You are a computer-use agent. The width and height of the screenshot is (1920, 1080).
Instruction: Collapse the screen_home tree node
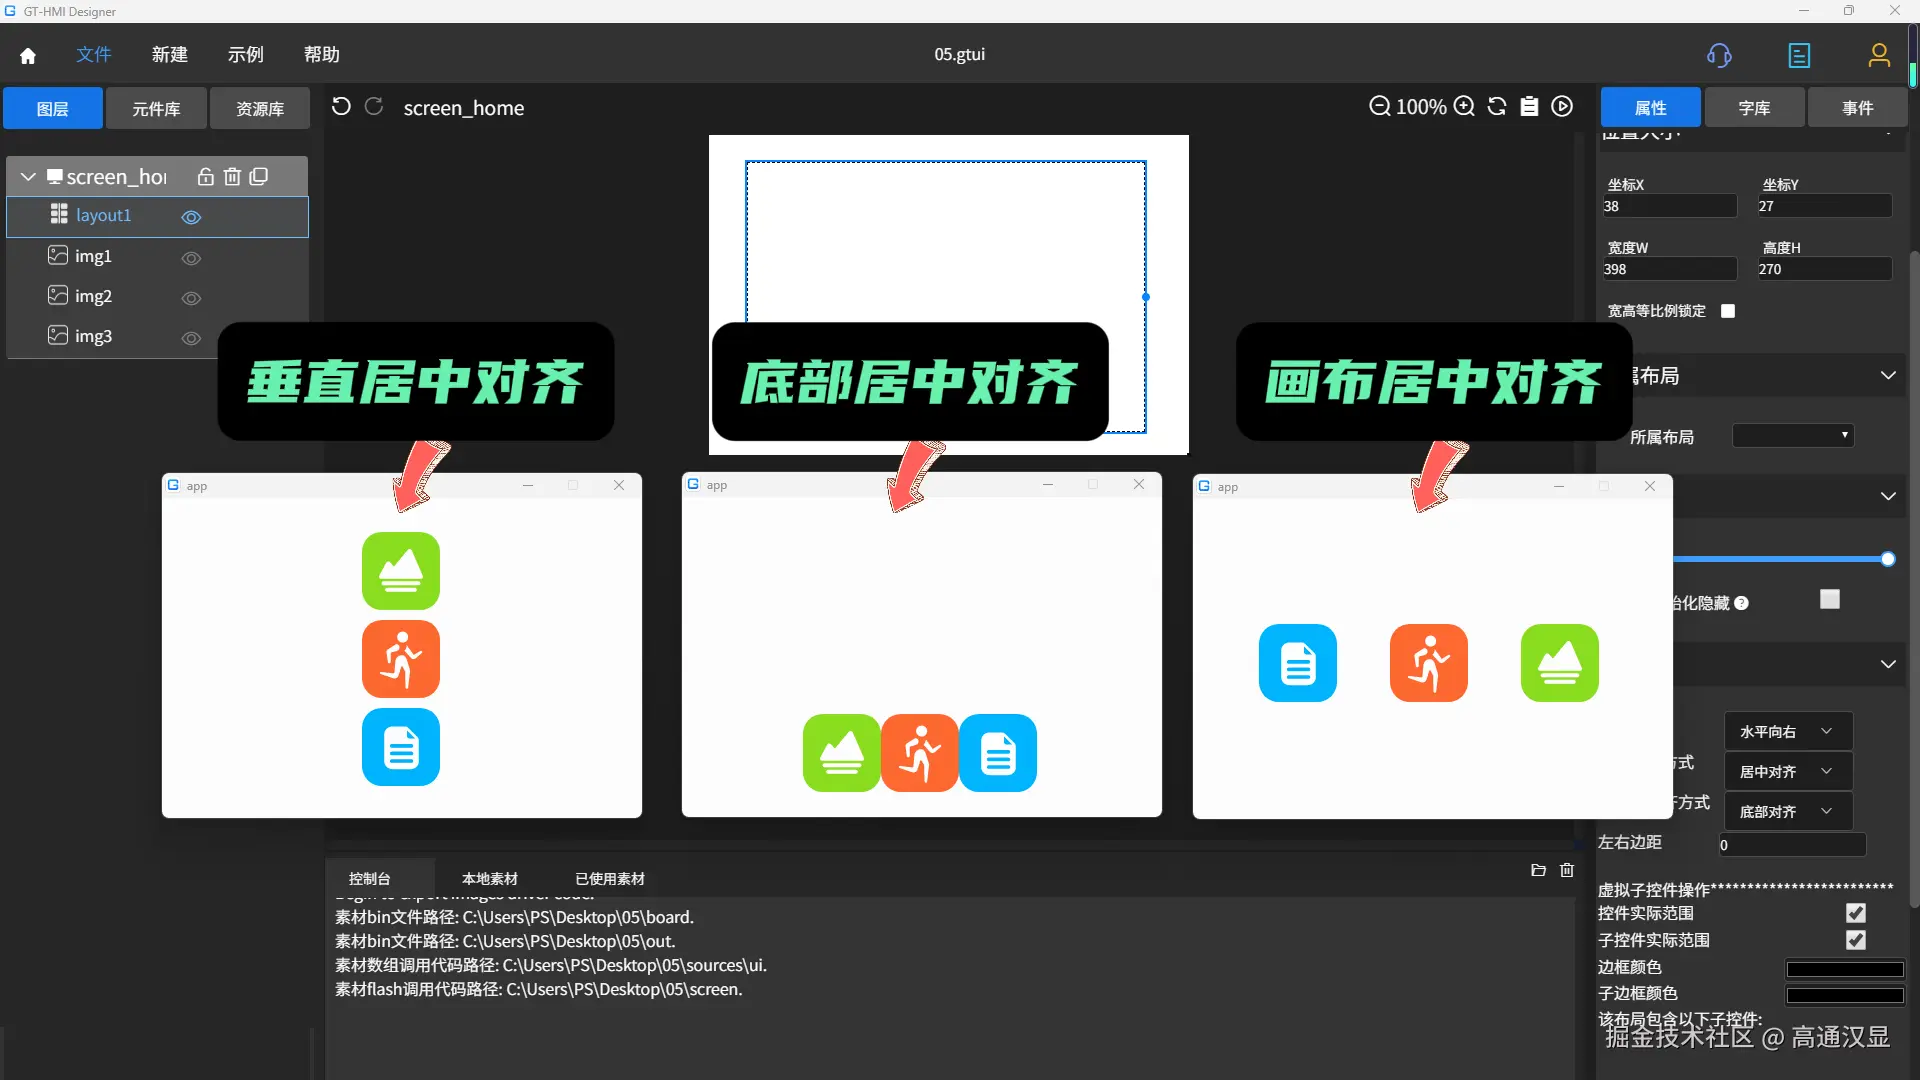pos(28,177)
